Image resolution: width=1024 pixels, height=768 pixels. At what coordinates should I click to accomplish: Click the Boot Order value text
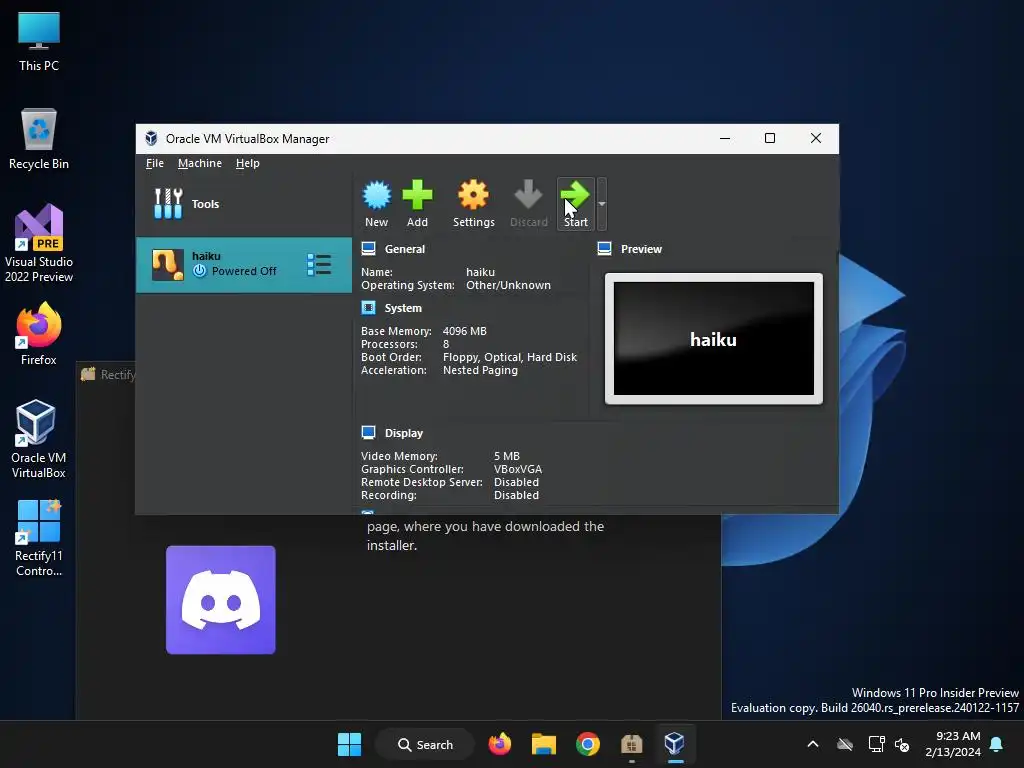coord(510,357)
